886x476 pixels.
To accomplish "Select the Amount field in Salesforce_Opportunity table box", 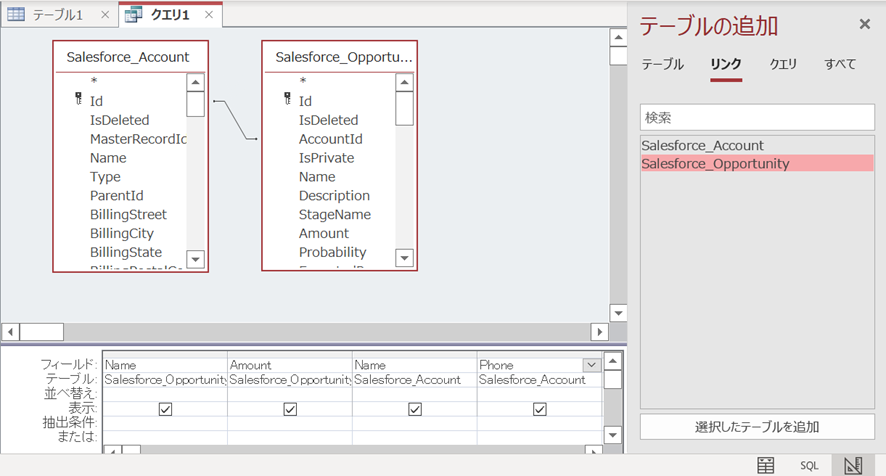I will (324, 233).
